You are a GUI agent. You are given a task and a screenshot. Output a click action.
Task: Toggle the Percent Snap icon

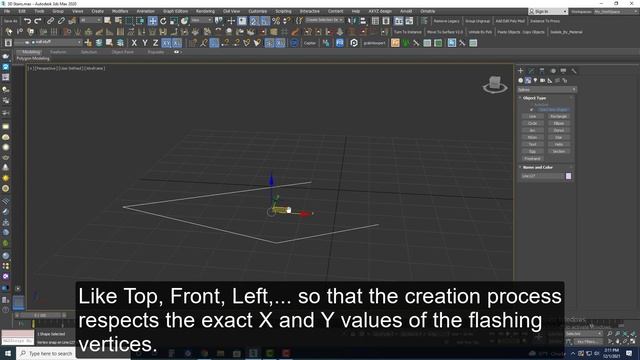pyautogui.click(x=276, y=20)
